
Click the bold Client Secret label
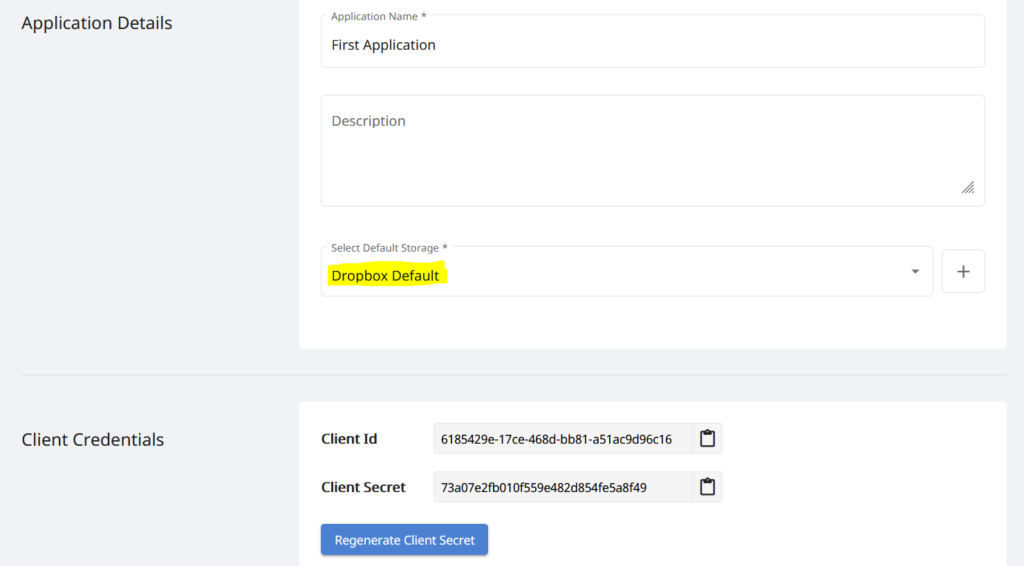coord(363,488)
